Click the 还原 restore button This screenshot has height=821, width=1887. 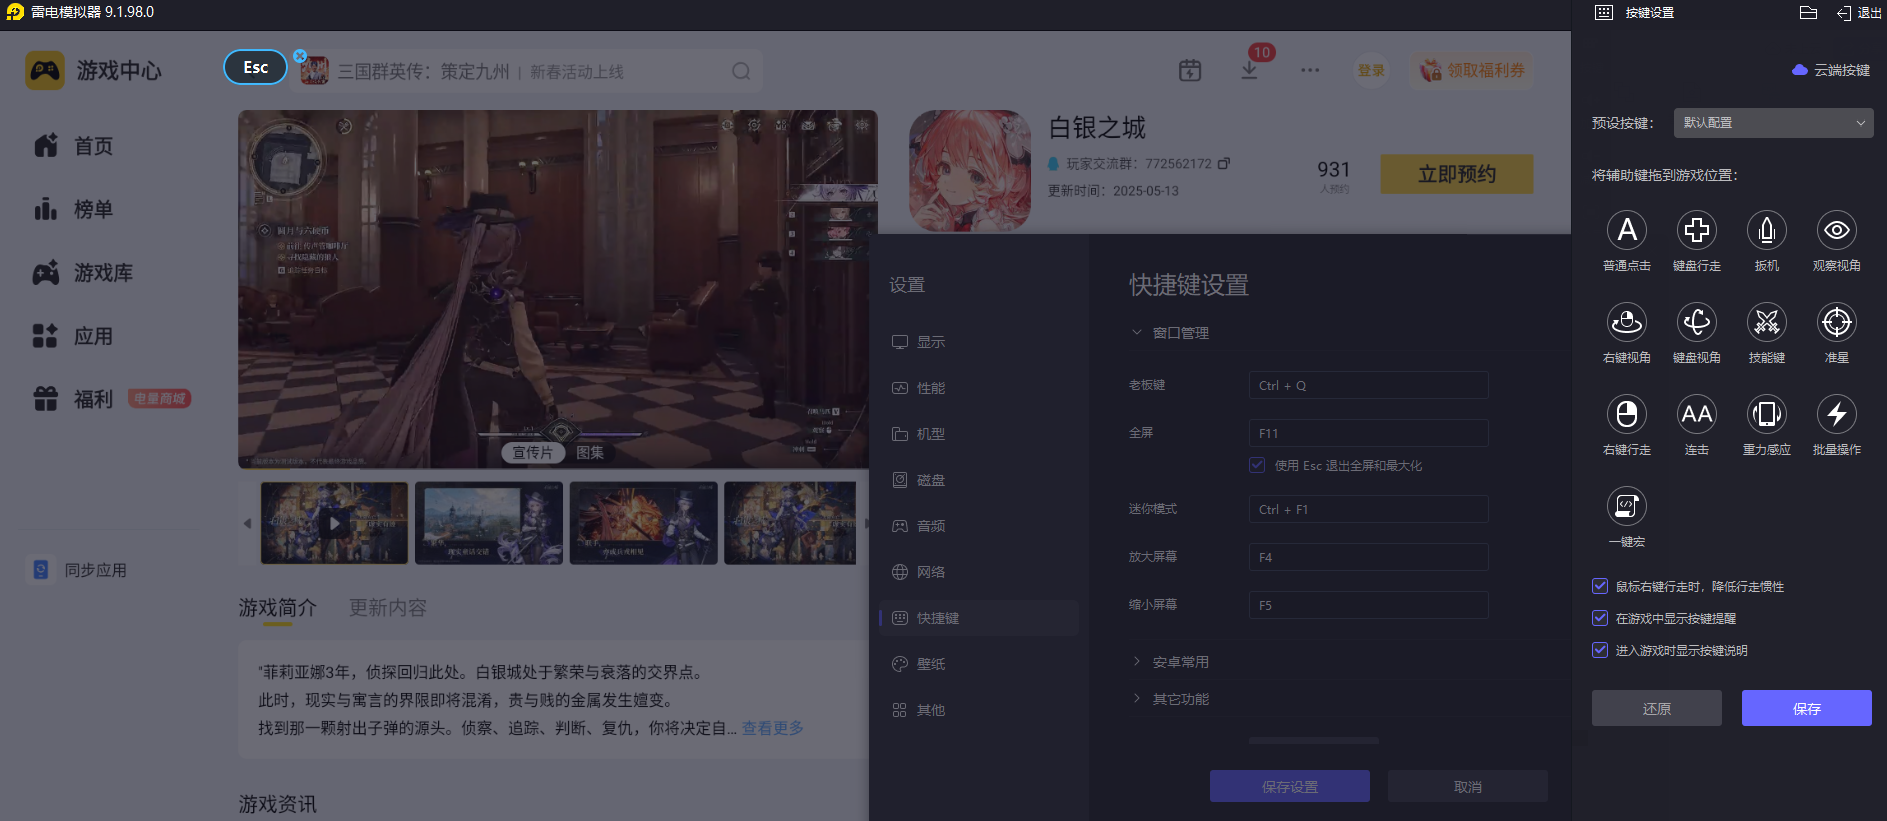(1657, 708)
